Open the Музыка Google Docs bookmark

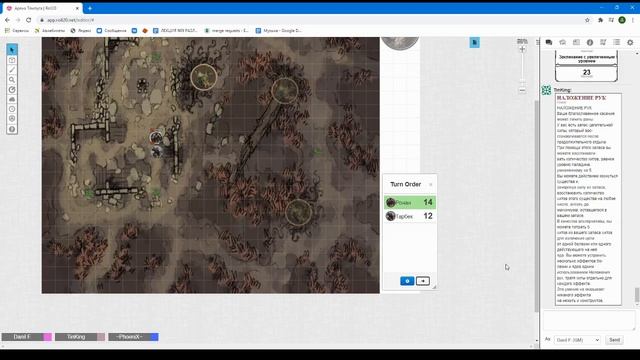click(279, 31)
